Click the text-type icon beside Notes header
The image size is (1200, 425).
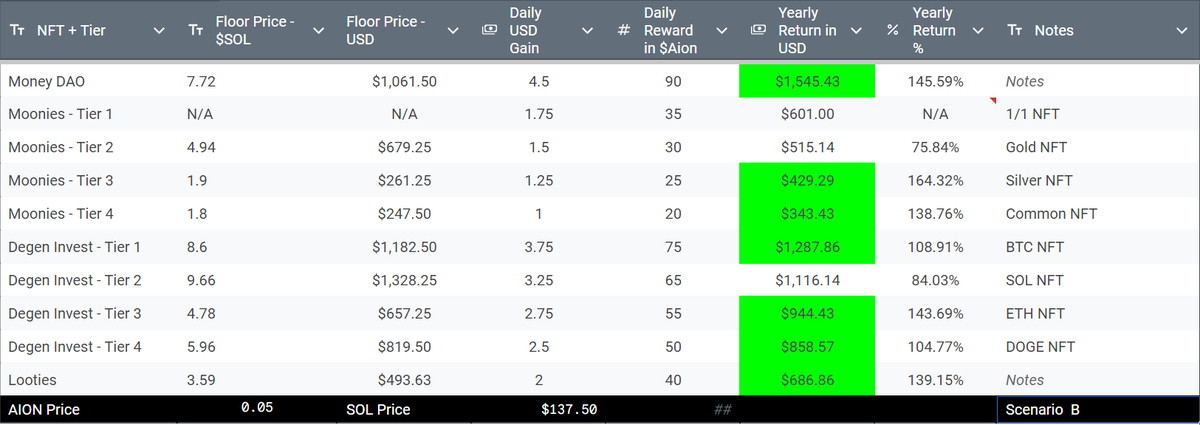tap(1015, 31)
